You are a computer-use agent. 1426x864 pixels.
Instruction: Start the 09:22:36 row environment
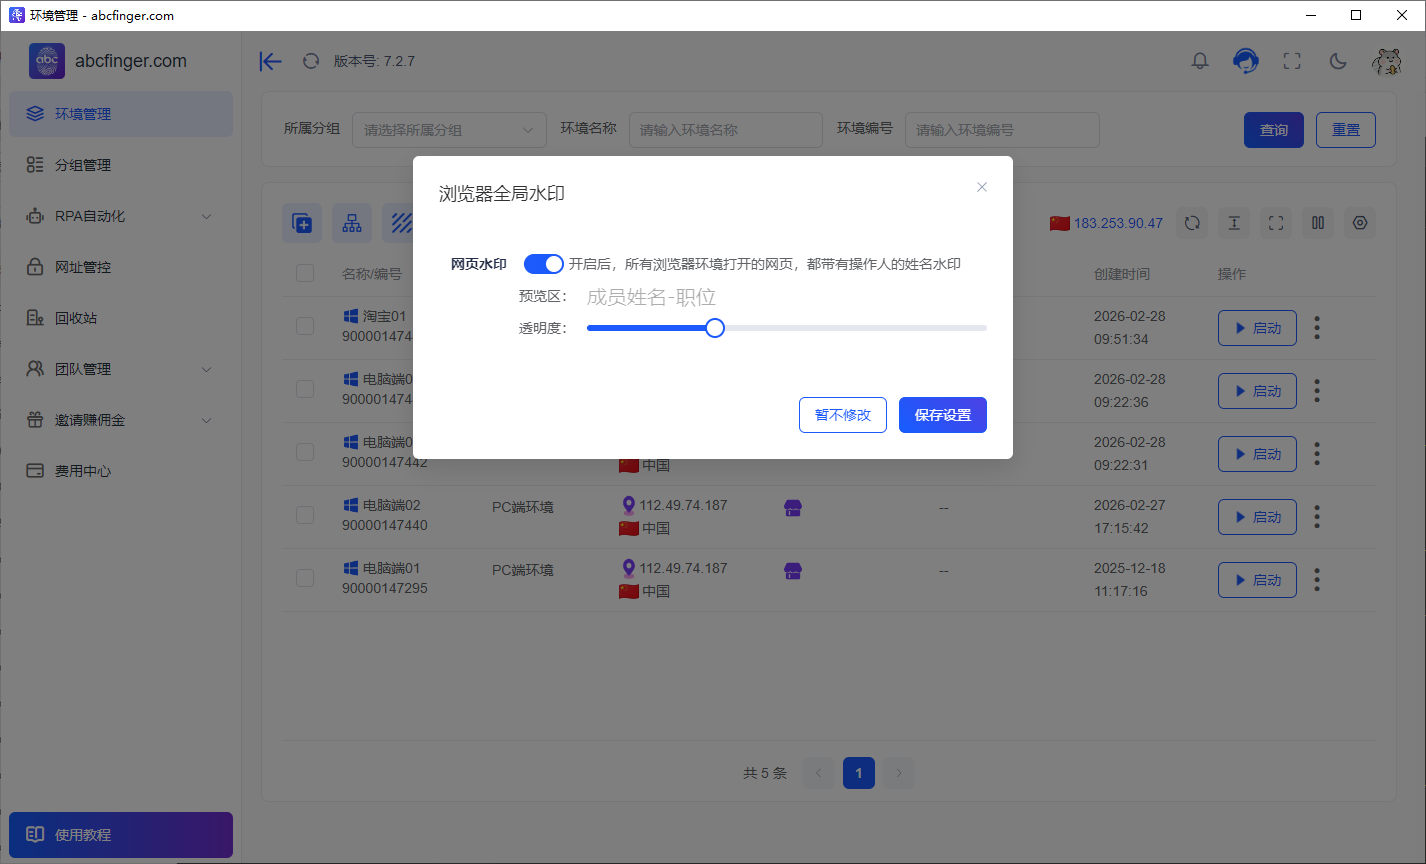[1257, 391]
